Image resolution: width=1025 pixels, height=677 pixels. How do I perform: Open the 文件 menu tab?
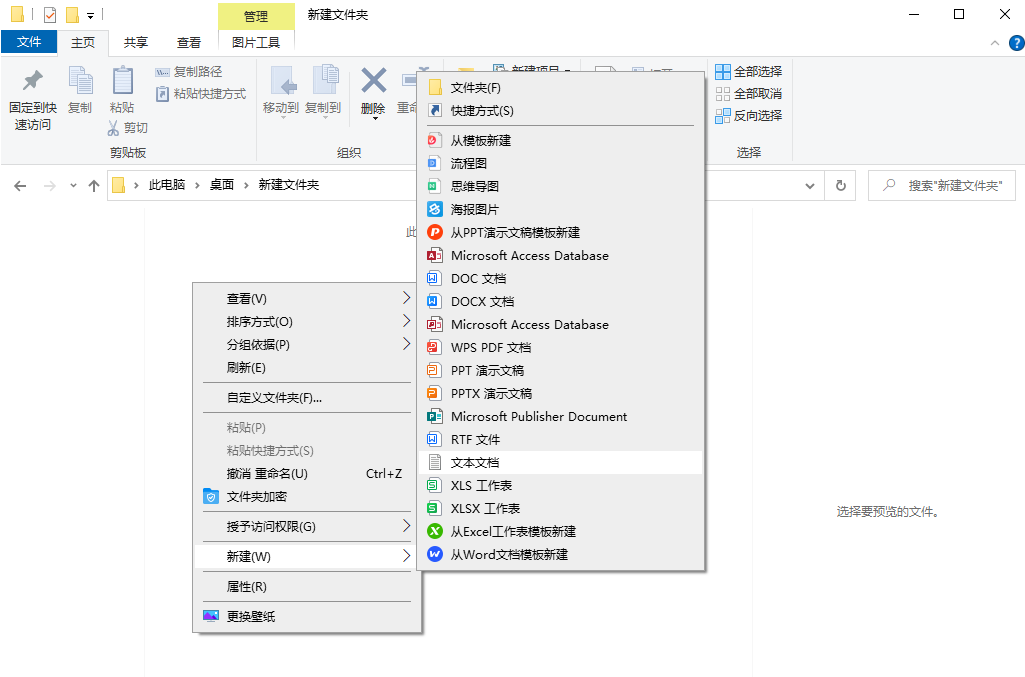[29, 42]
